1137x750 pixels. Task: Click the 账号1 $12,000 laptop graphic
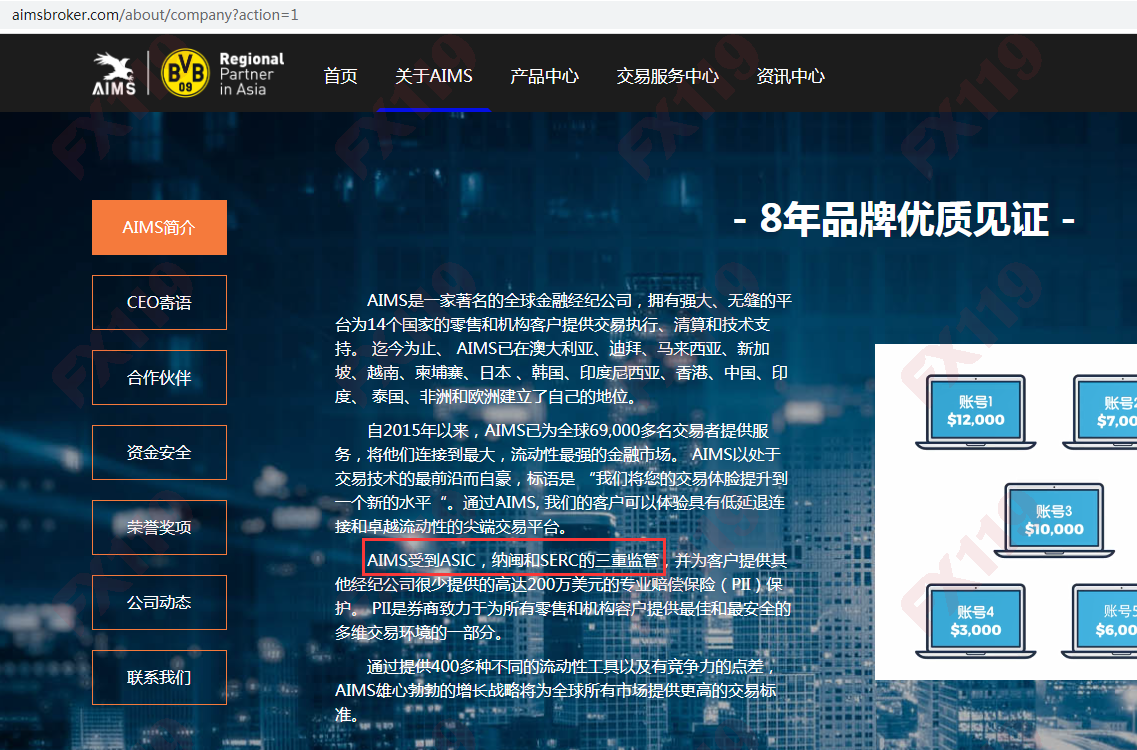click(x=975, y=412)
